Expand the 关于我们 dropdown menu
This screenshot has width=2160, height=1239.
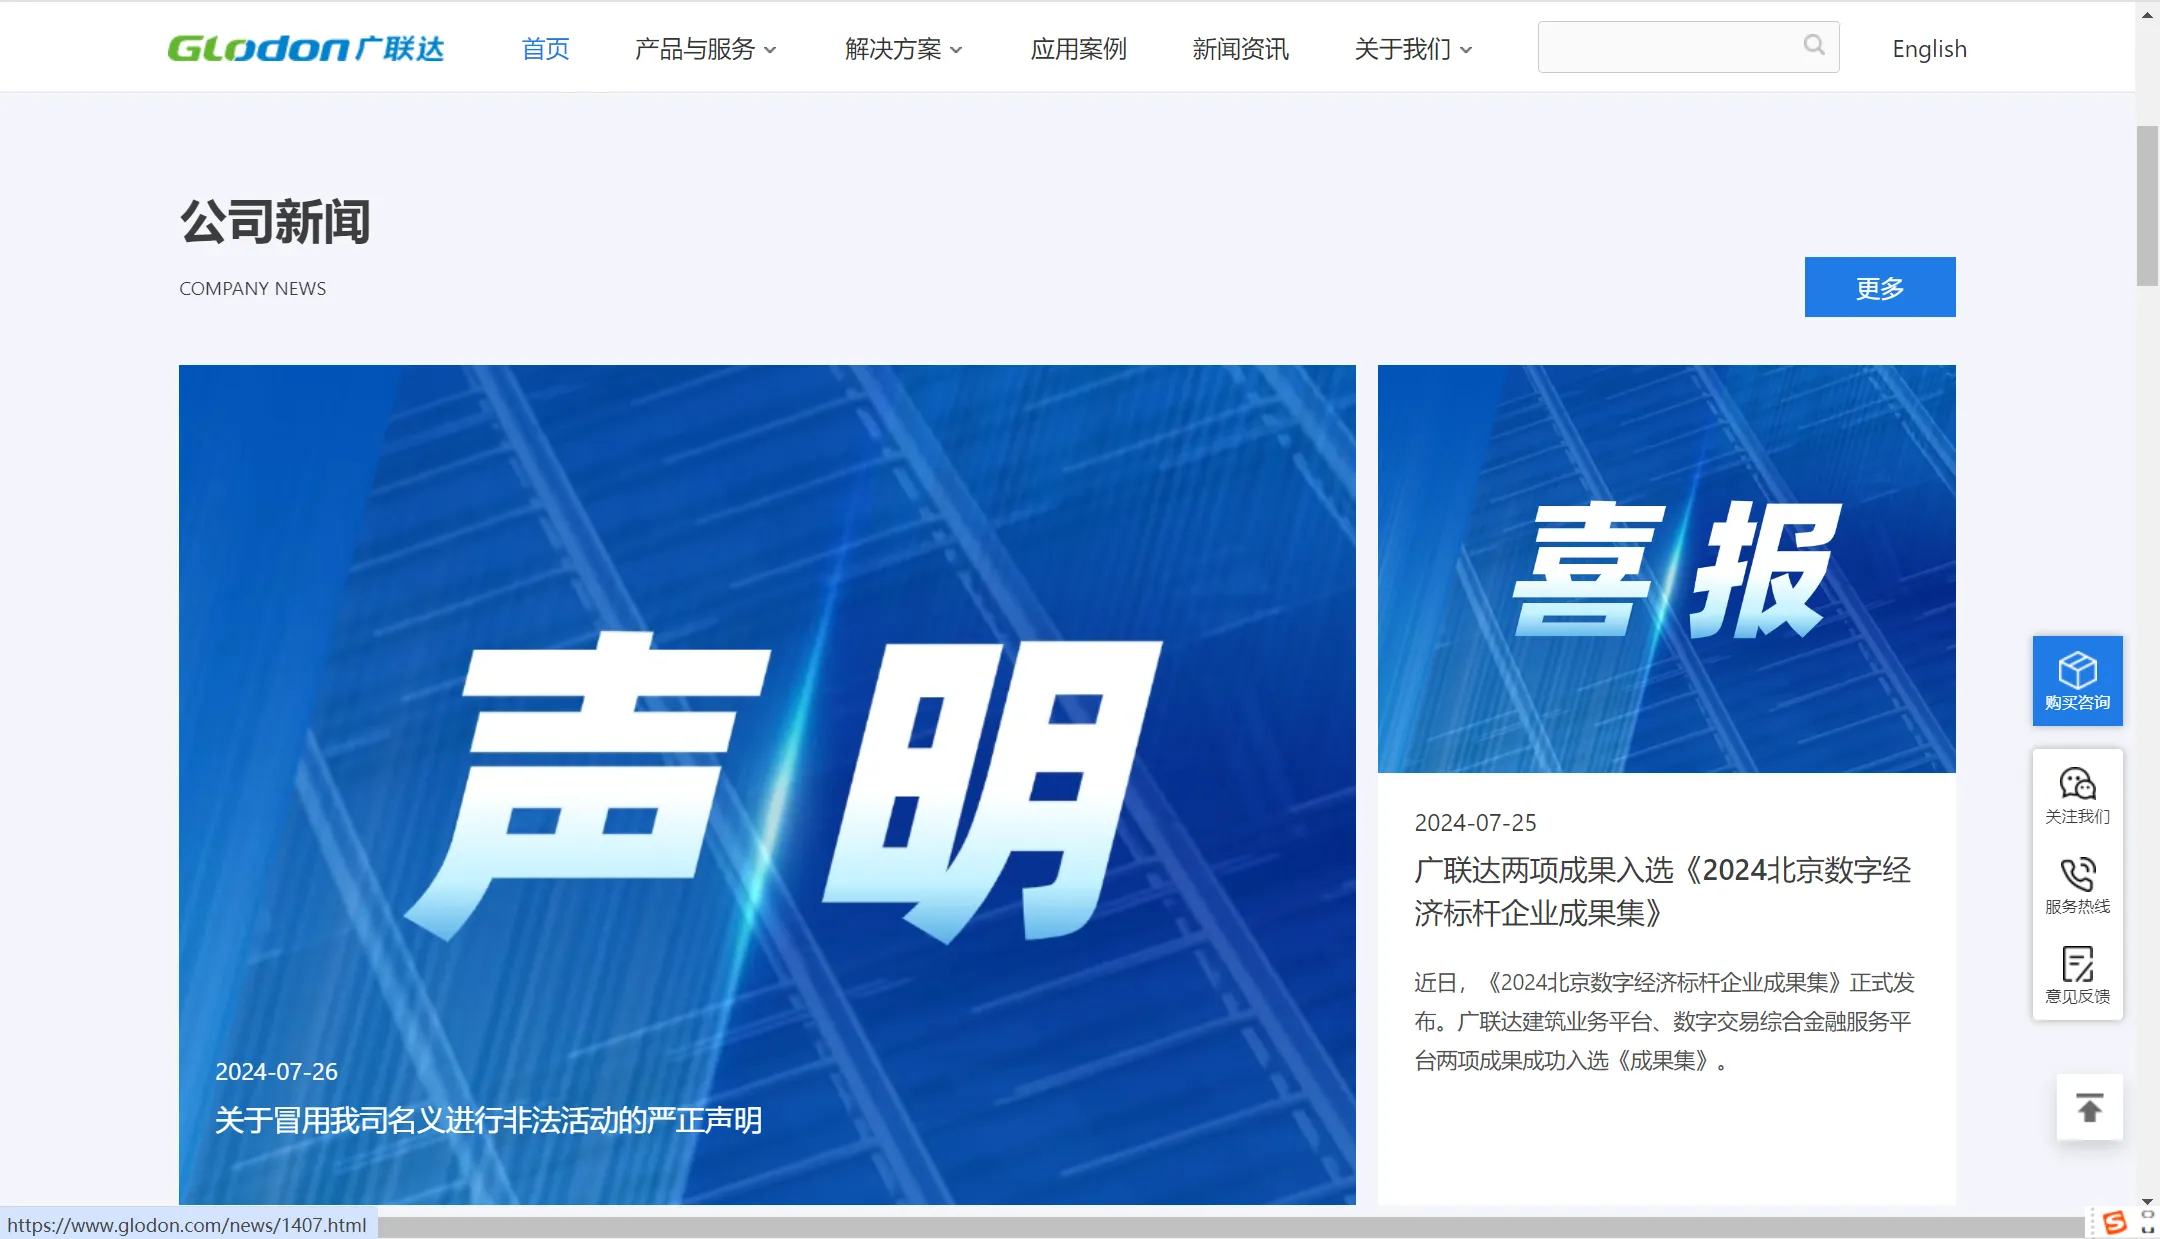[x=1409, y=47]
